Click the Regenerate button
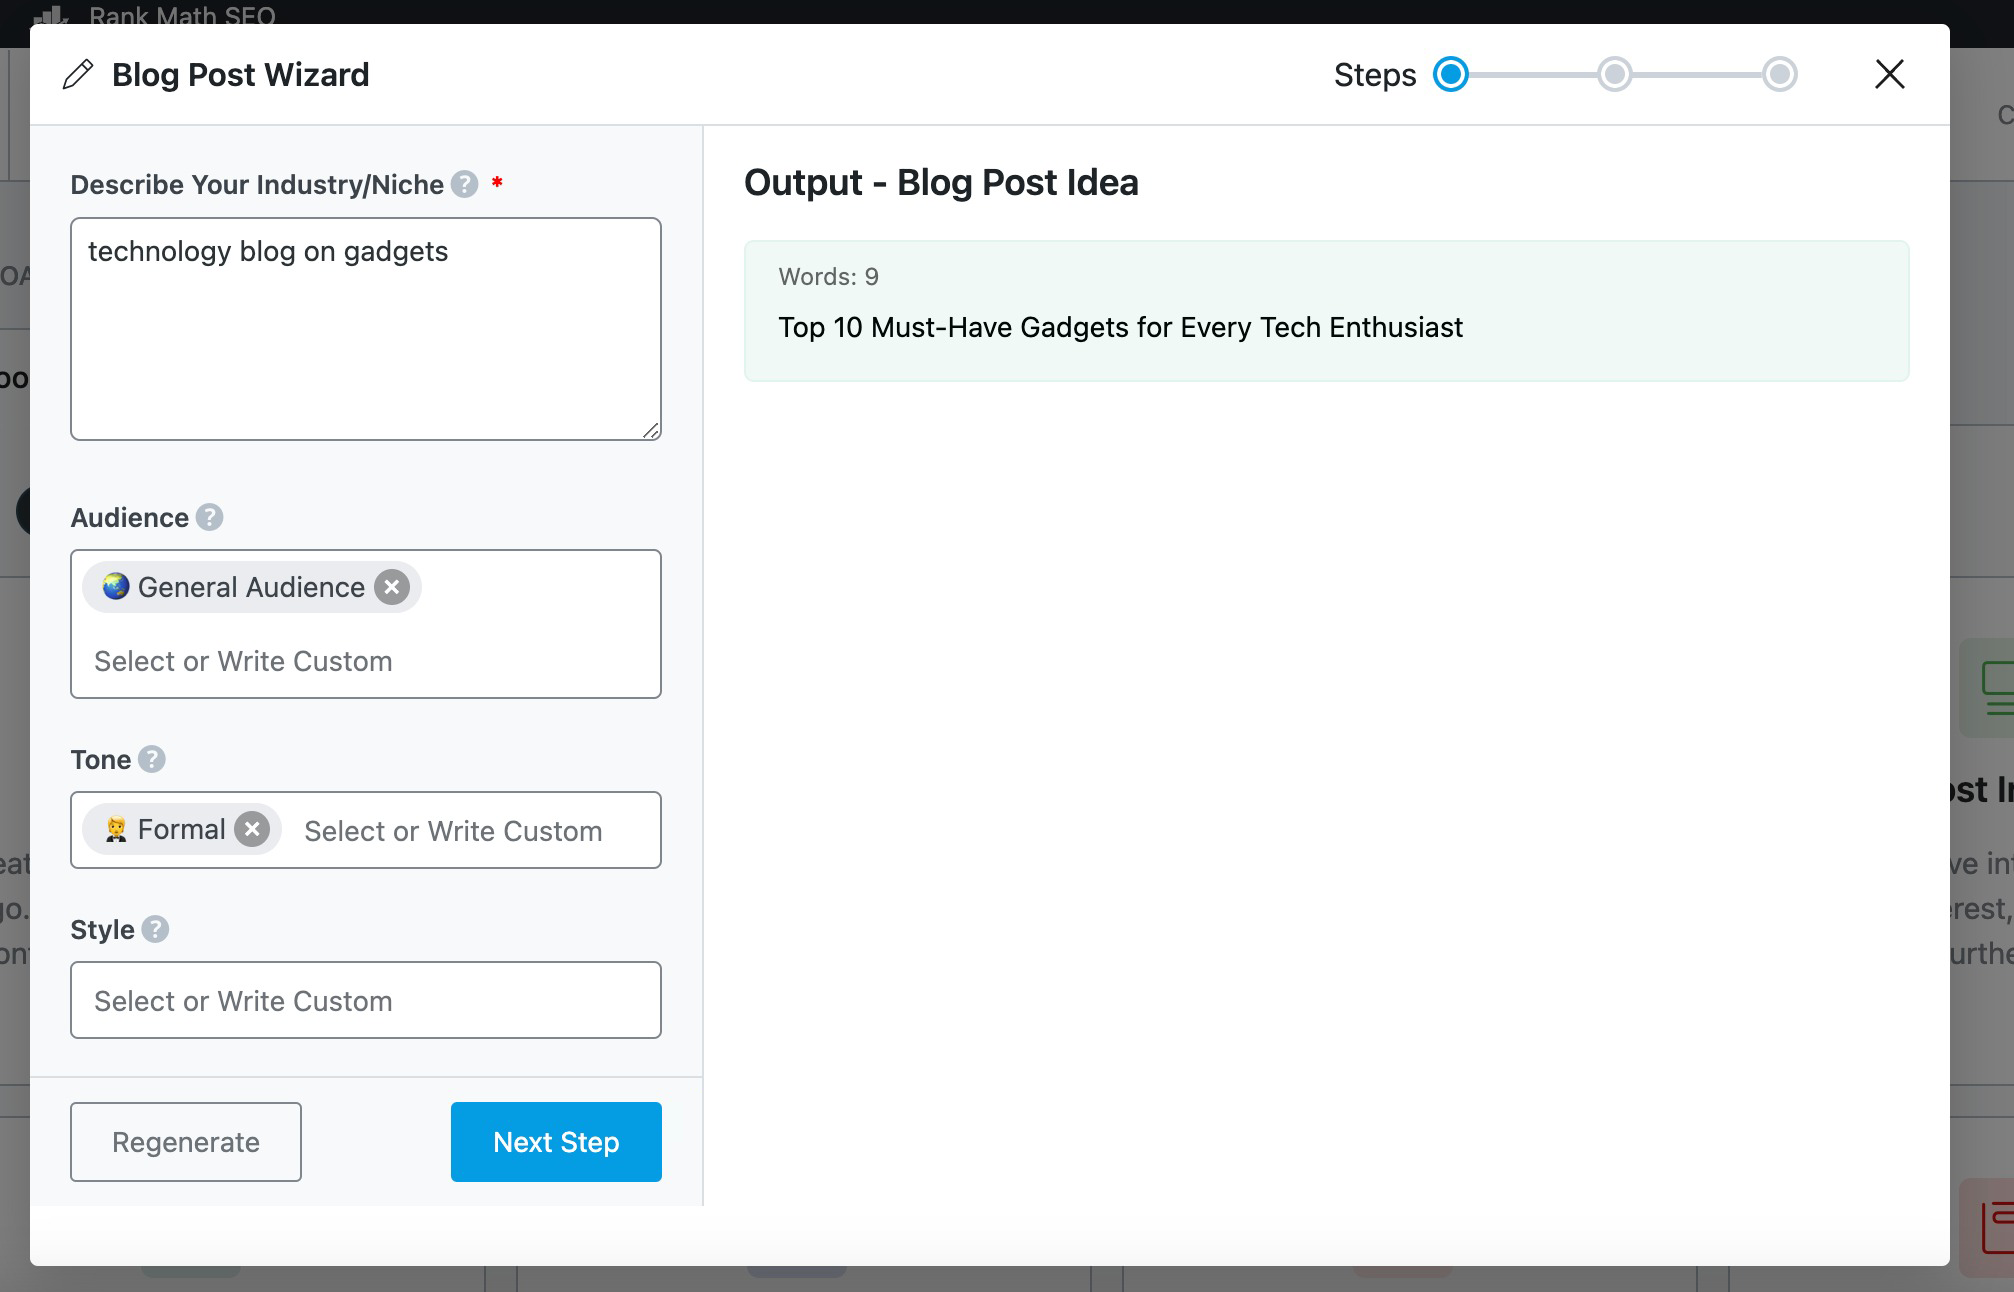 pos(185,1141)
